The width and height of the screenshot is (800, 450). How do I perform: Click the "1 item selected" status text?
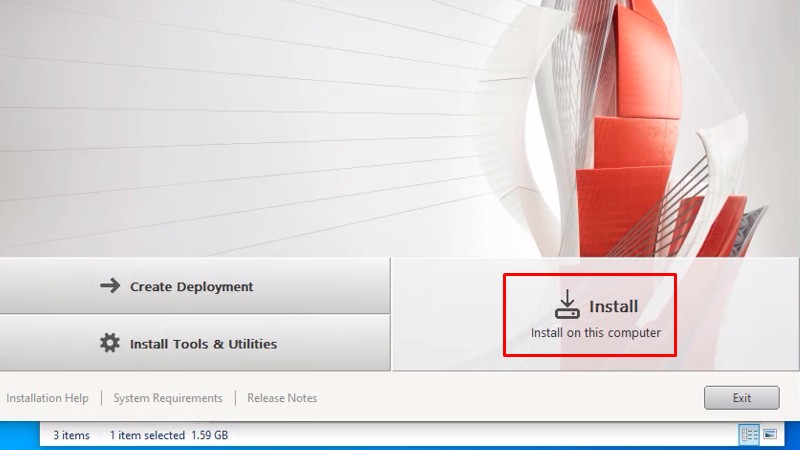click(x=147, y=435)
